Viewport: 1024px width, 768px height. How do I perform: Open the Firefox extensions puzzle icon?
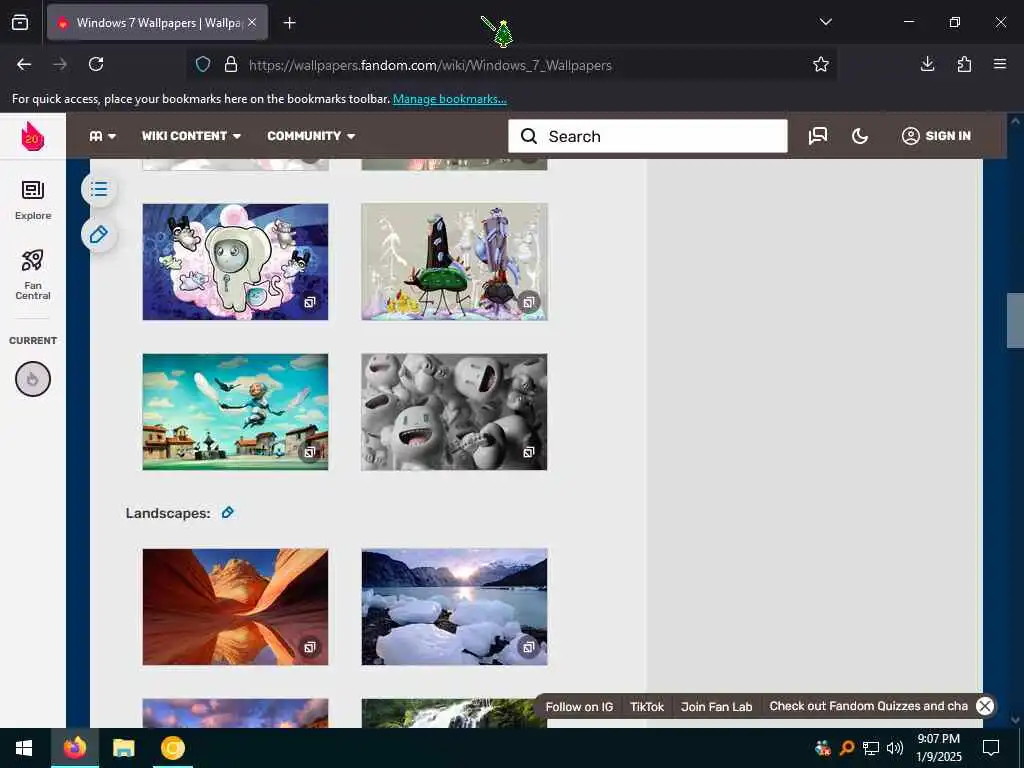(964, 64)
